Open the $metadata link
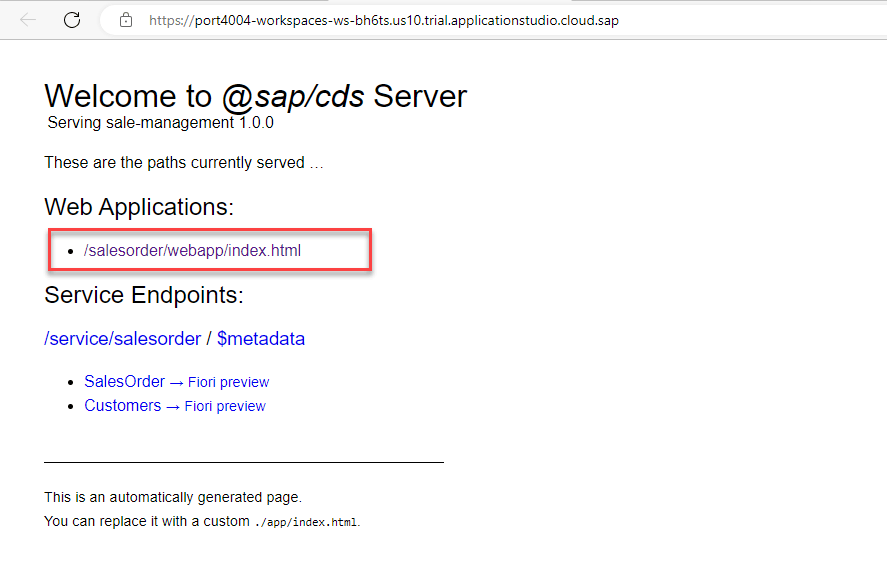The width and height of the screenshot is (887, 577). 261,339
